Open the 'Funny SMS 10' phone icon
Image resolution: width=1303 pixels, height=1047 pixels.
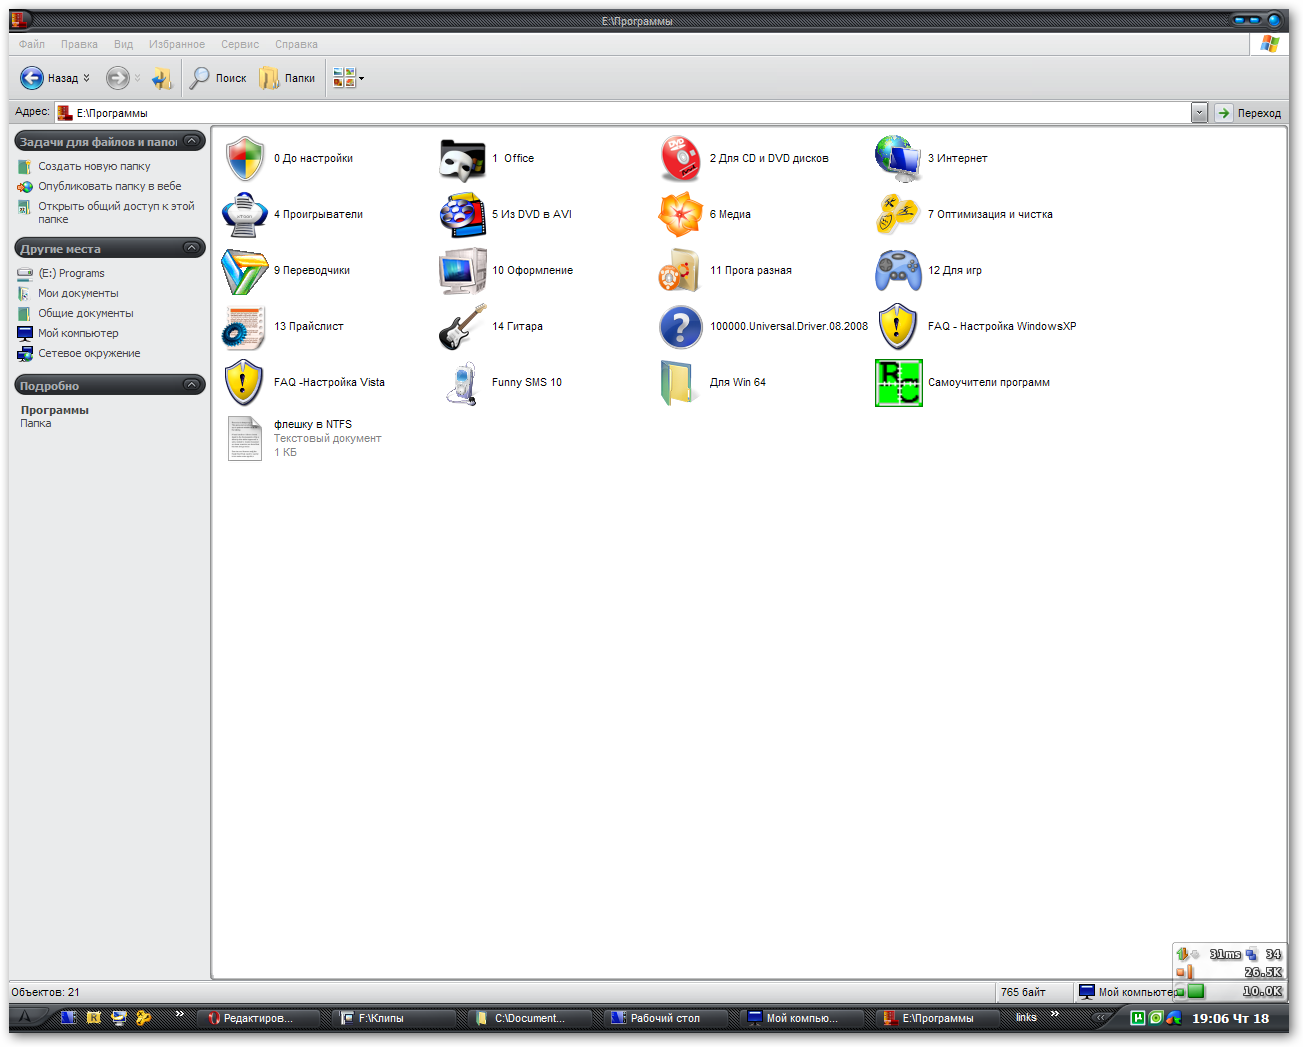coord(462,383)
